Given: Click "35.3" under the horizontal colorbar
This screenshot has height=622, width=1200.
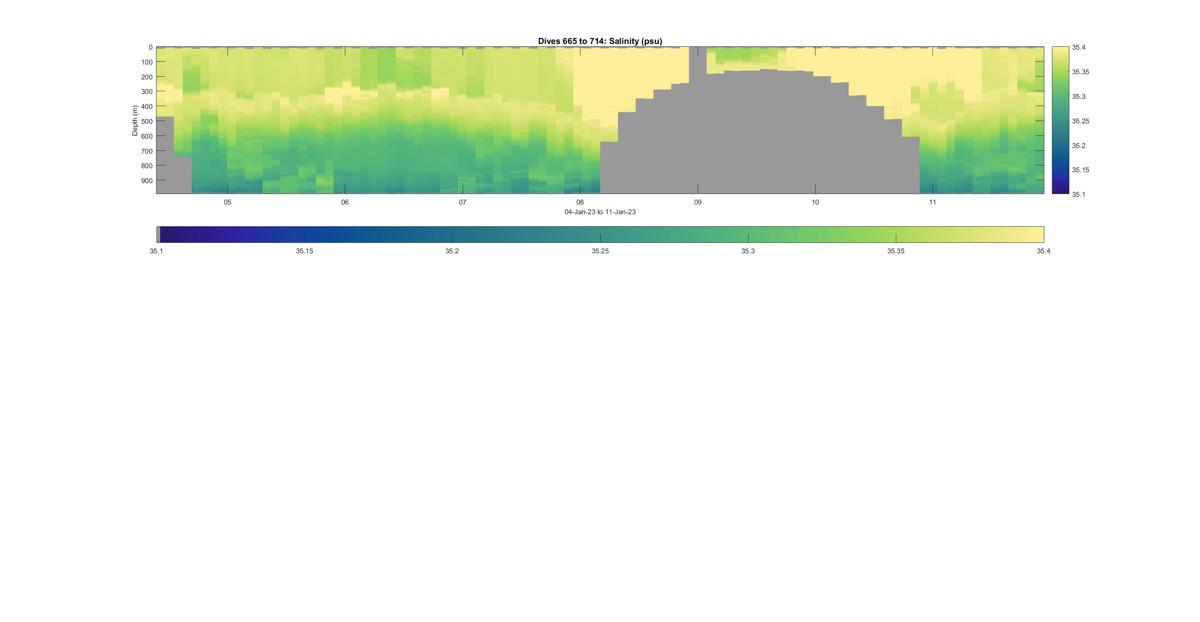Looking at the screenshot, I should (748, 251).
